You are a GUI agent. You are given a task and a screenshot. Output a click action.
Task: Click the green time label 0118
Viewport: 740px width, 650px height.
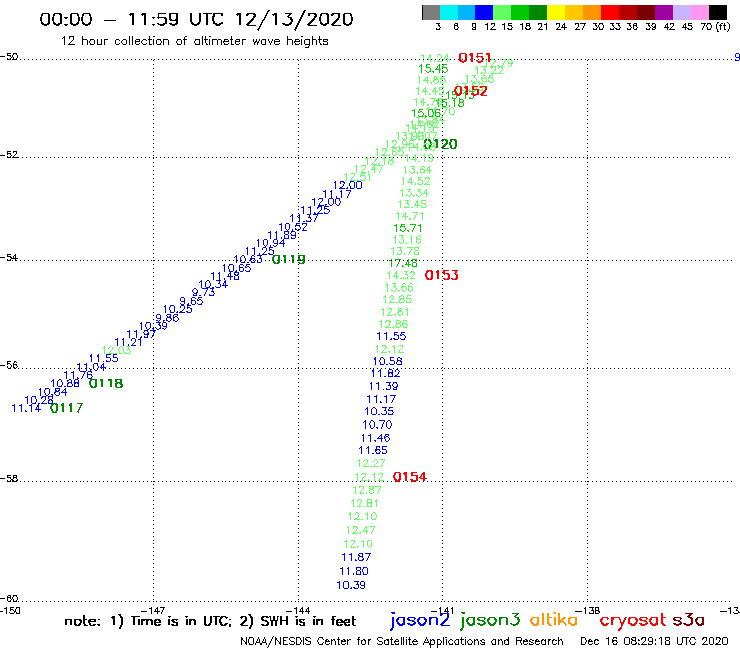pos(106,383)
